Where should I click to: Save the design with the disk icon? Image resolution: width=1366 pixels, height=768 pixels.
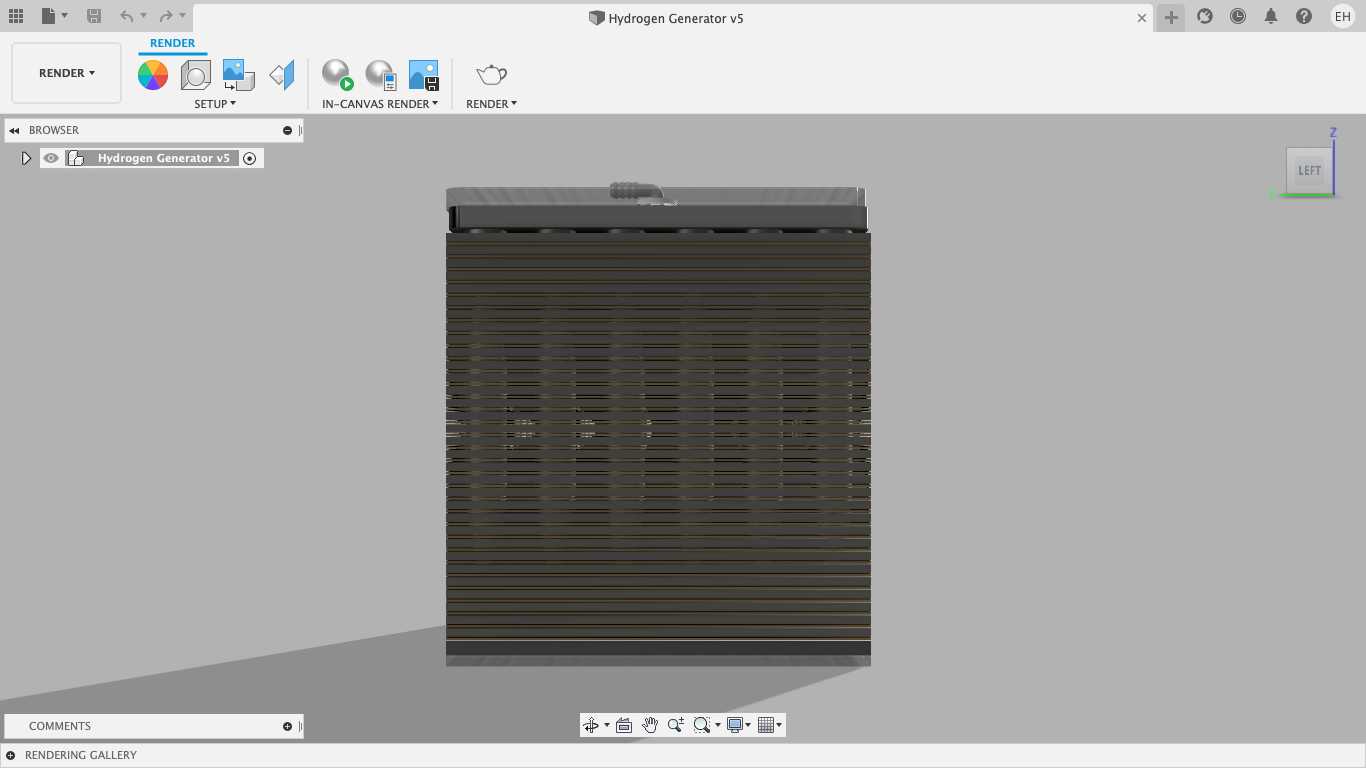(94, 16)
